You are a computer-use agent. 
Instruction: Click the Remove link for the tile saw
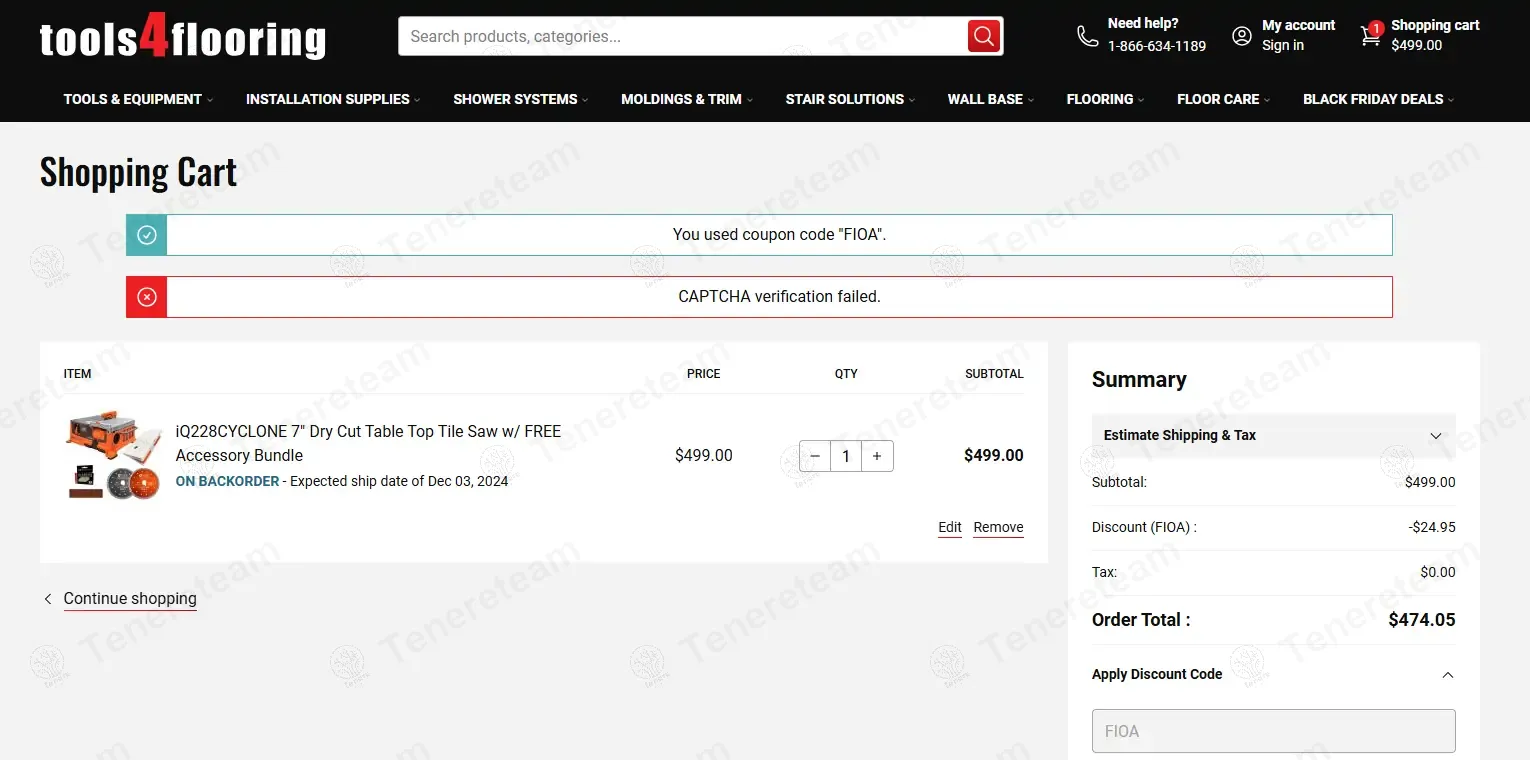tap(998, 527)
